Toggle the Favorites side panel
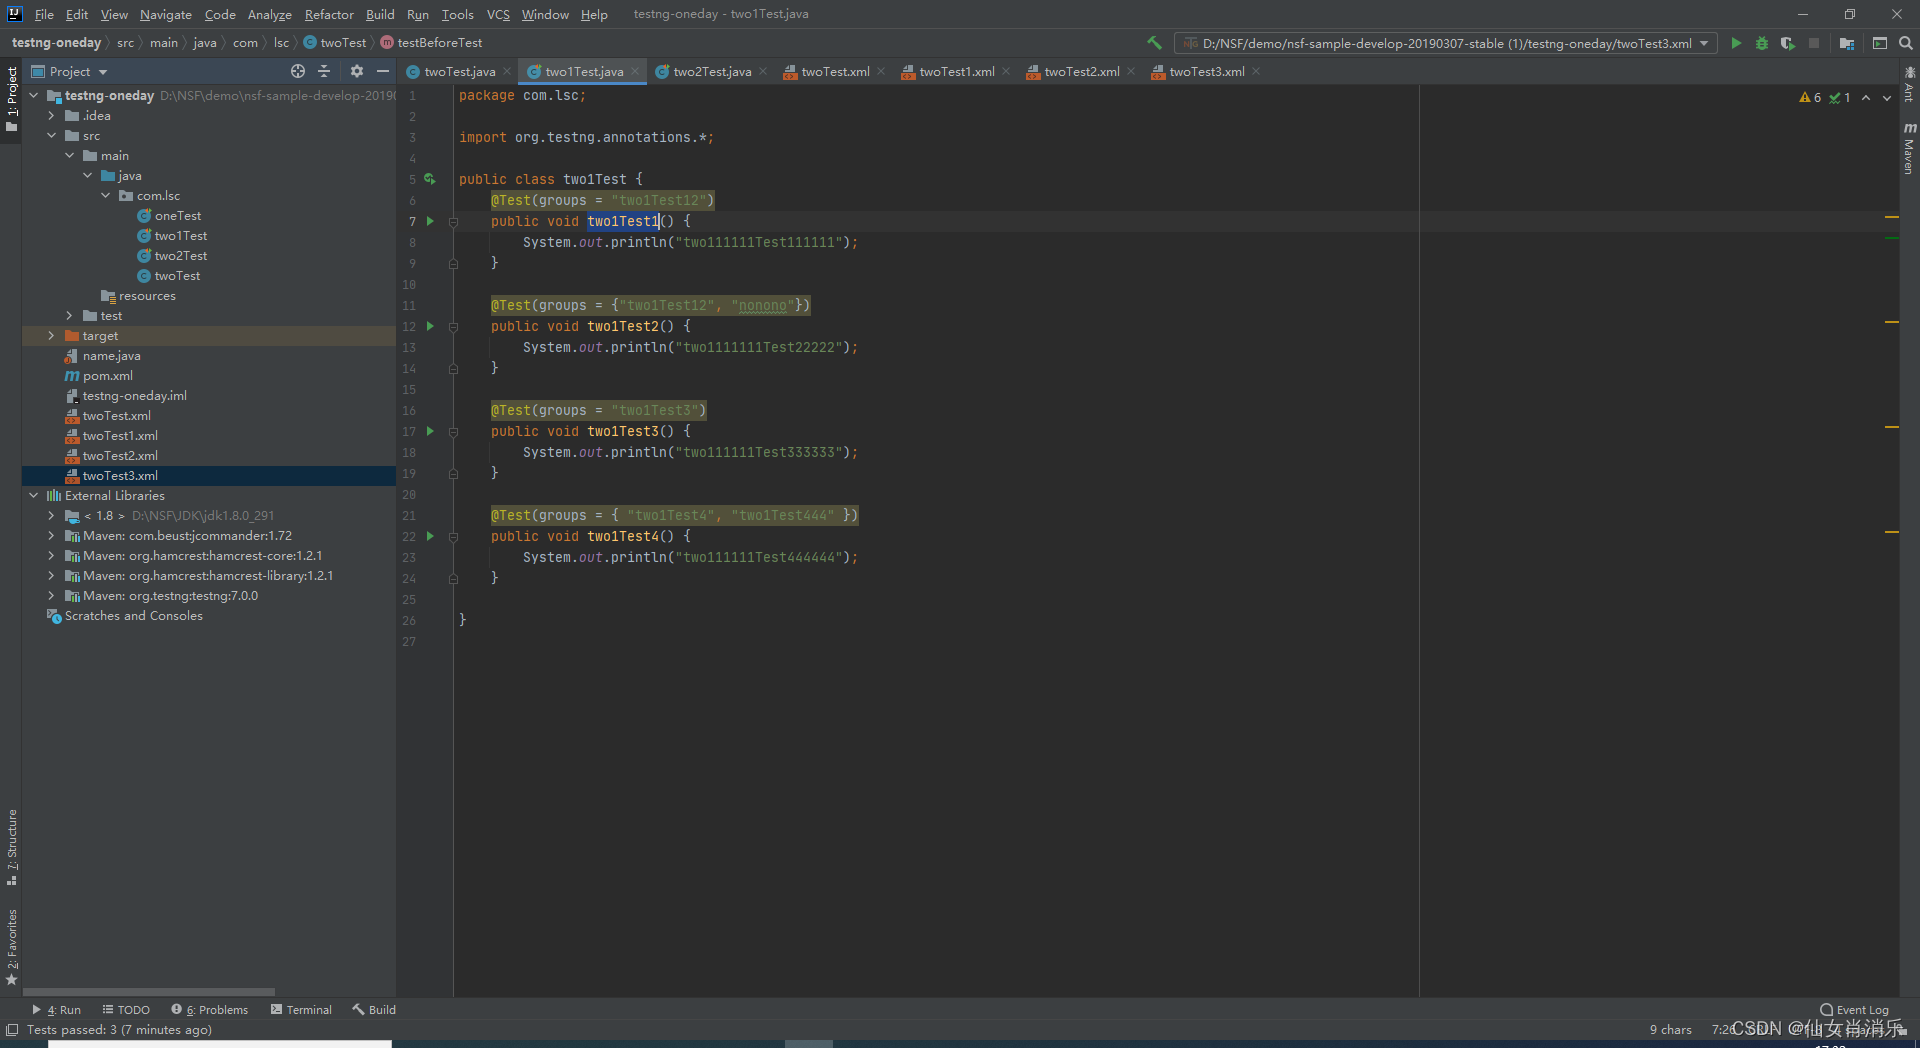 11,946
